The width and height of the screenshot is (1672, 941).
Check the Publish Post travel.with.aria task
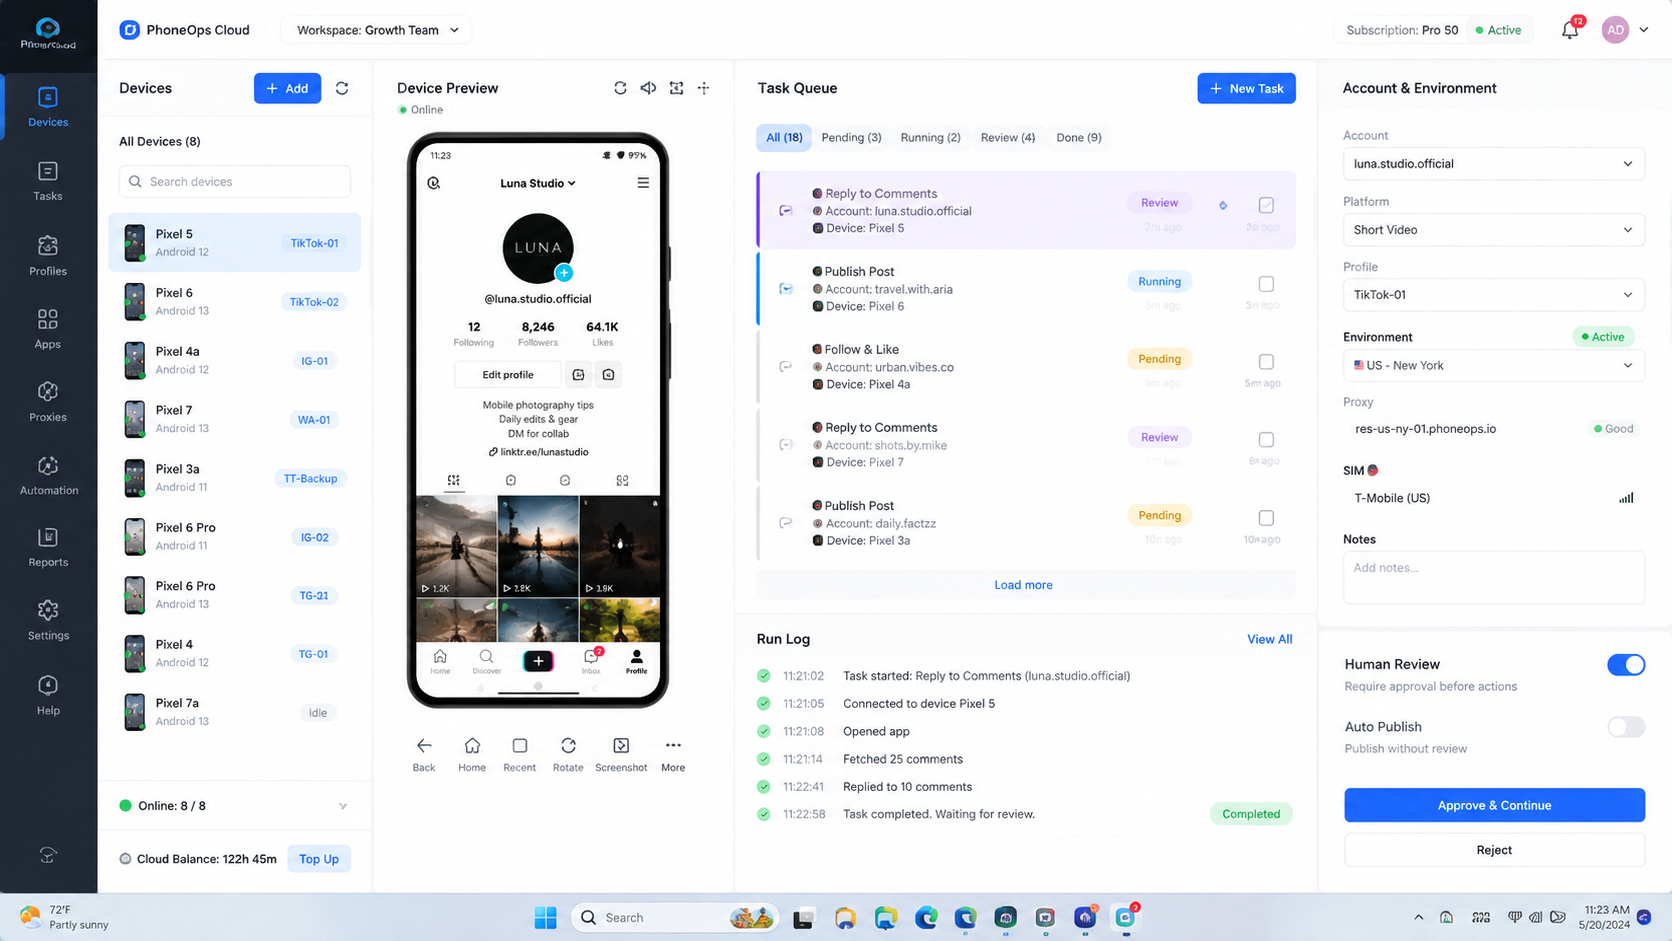pyautogui.click(x=1266, y=284)
